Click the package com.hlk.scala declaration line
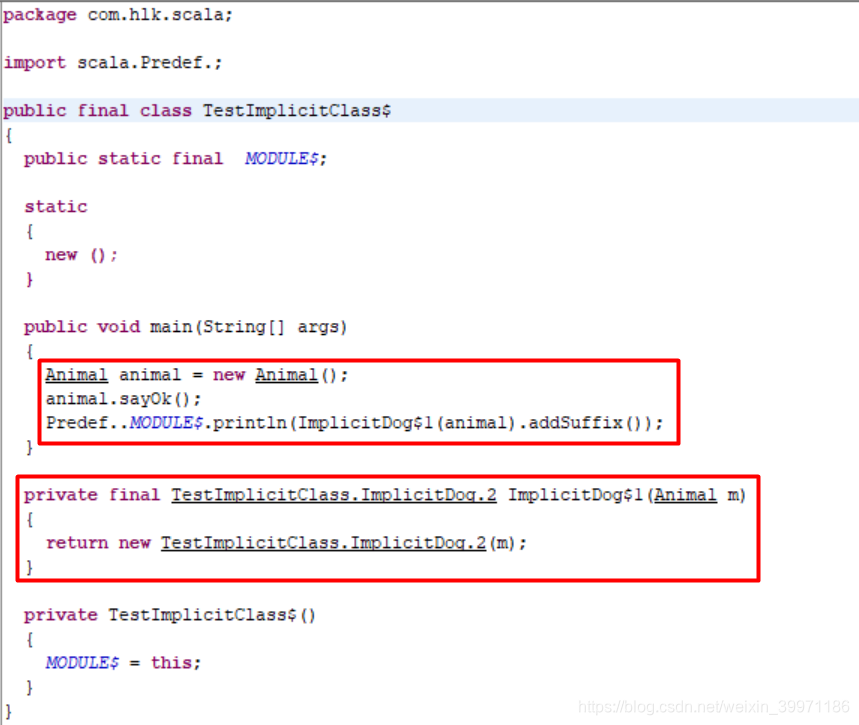The height and width of the screenshot is (725, 859). point(118,15)
